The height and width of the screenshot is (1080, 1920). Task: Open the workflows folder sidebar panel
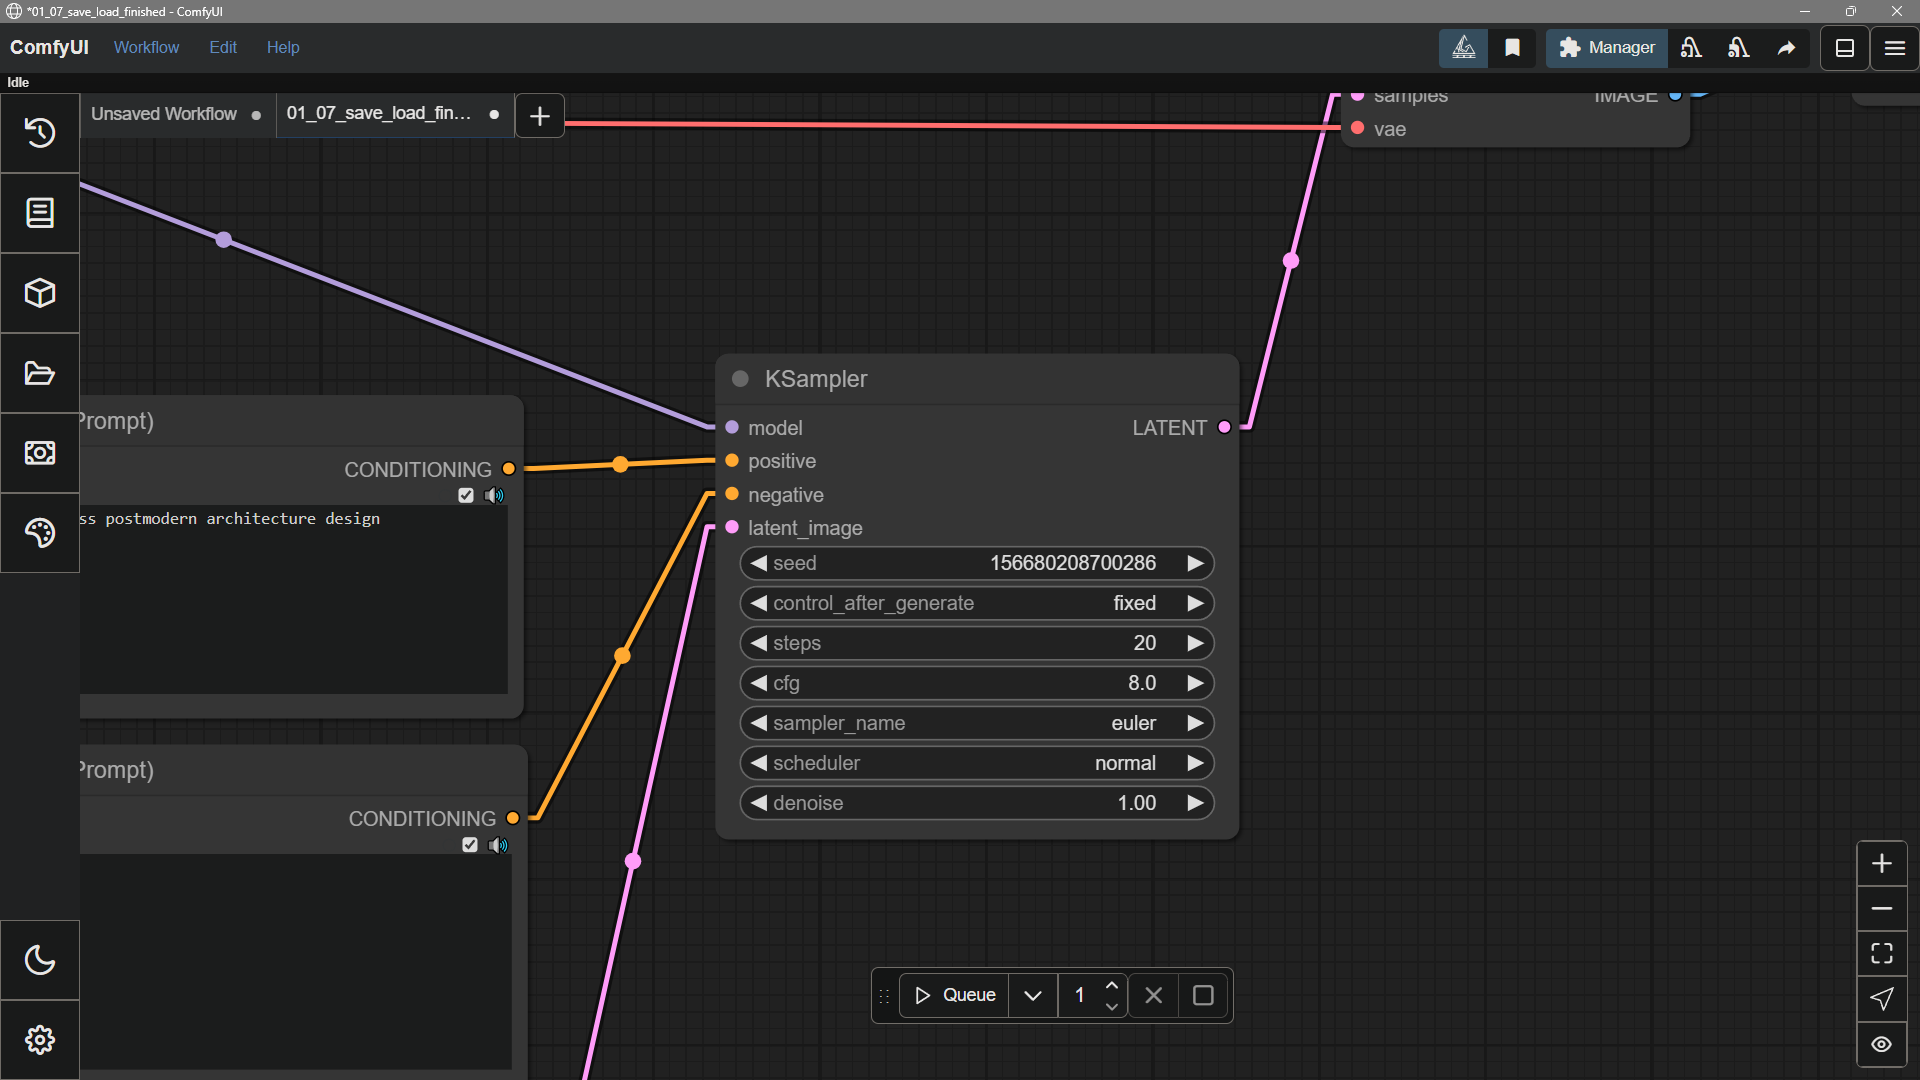(40, 372)
